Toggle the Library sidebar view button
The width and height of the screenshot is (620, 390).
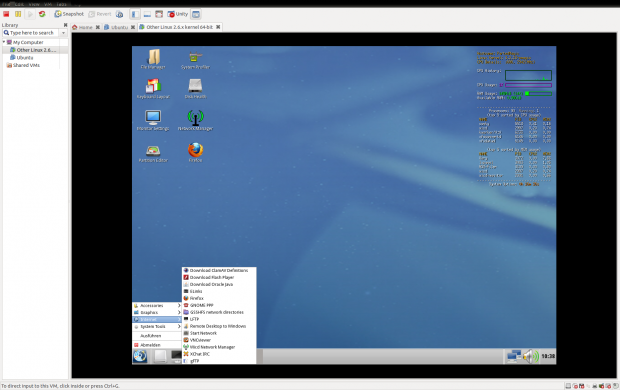pos(135,14)
